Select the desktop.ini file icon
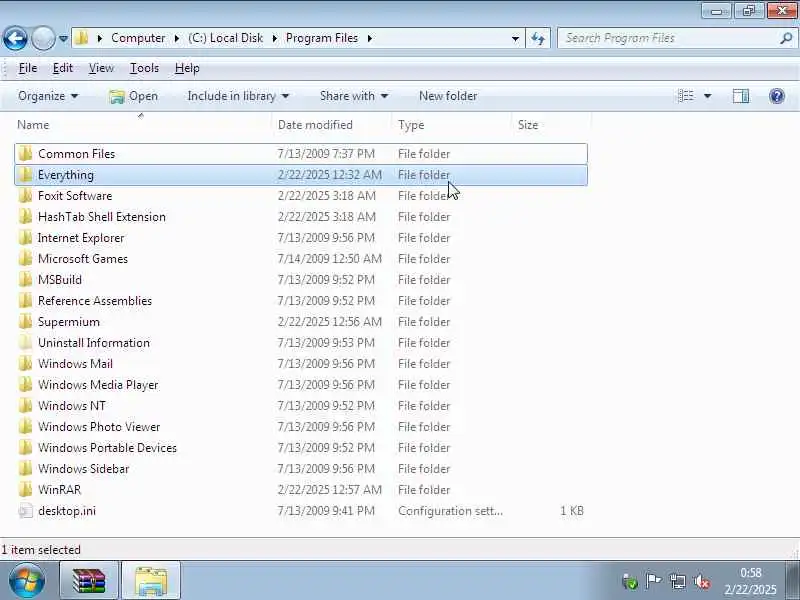 [x=25, y=511]
